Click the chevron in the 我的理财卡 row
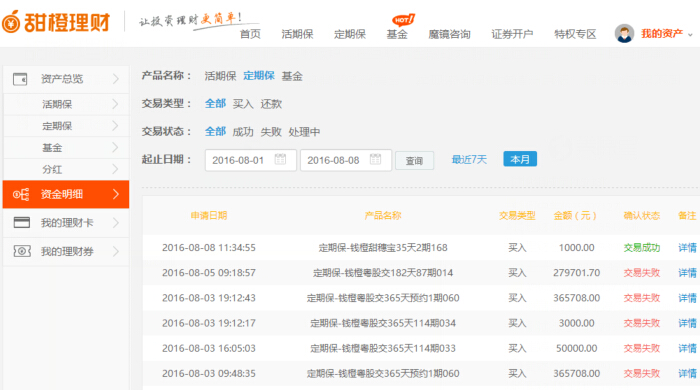 (x=116, y=223)
